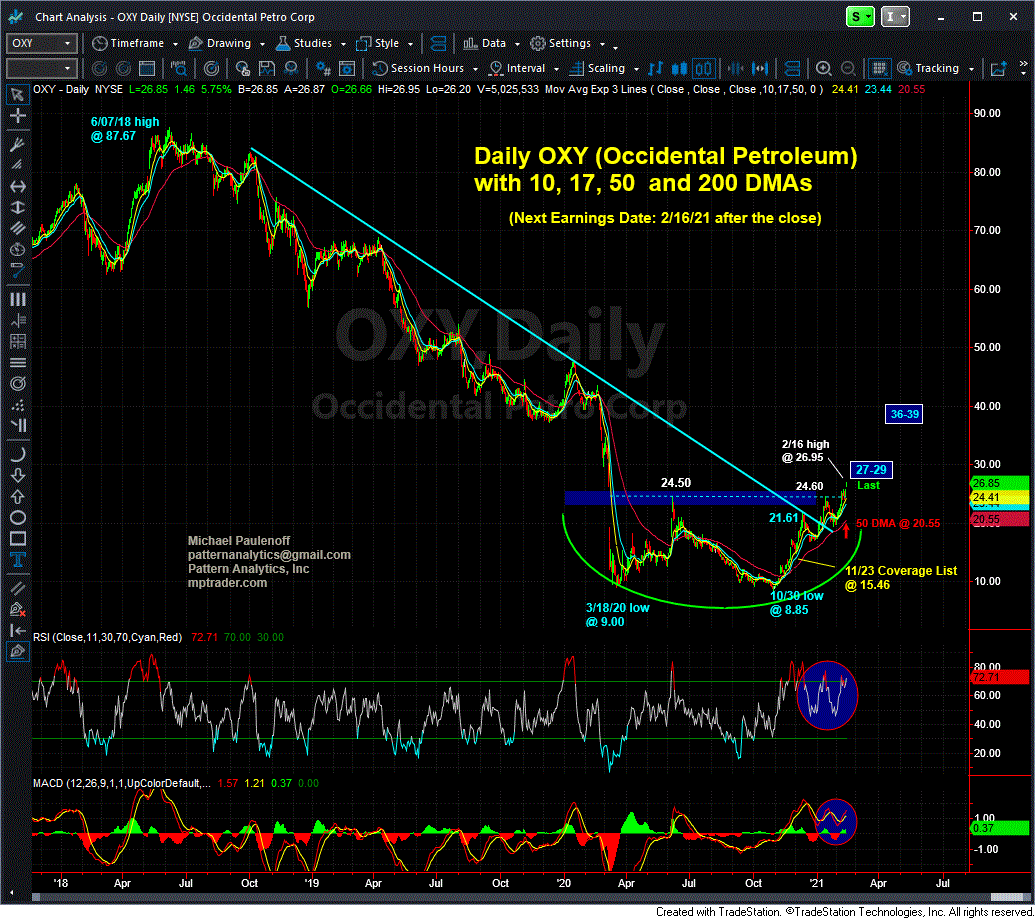Click the "6/07/18 high @ 87.67" annotation

click(125, 129)
